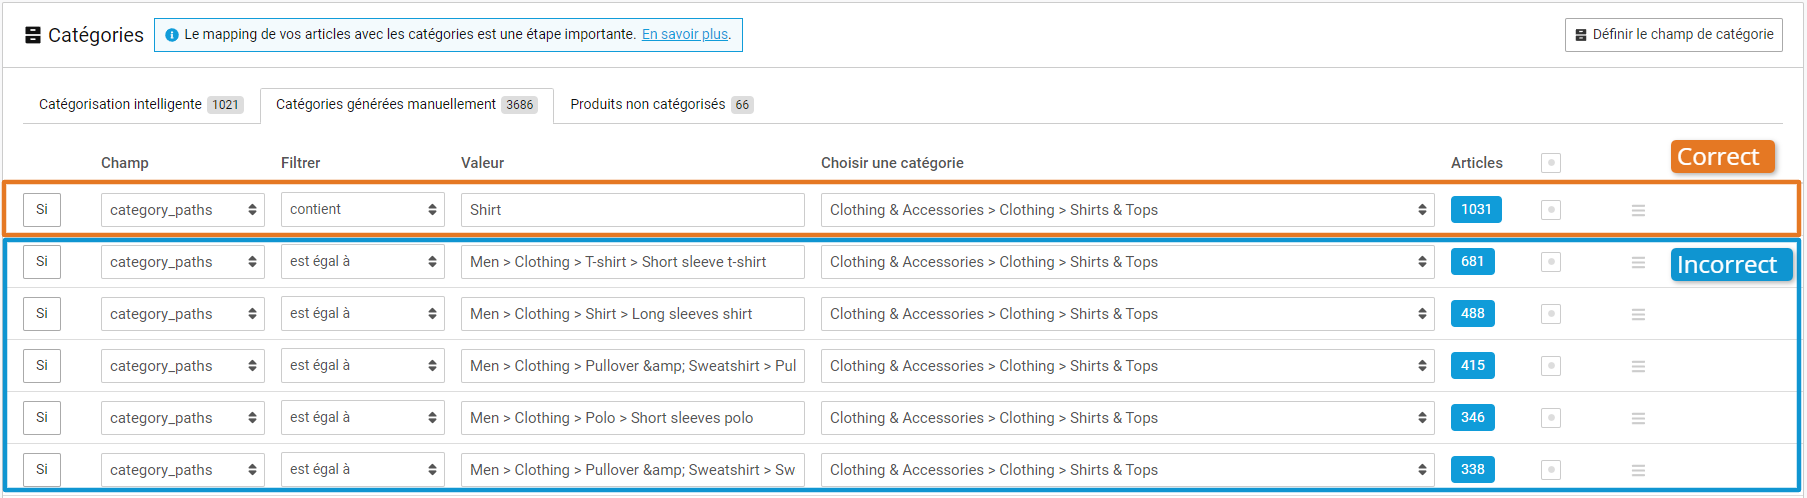
Task: Open the 'contient' filter dropdown
Action: pyautogui.click(x=362, y=210)
